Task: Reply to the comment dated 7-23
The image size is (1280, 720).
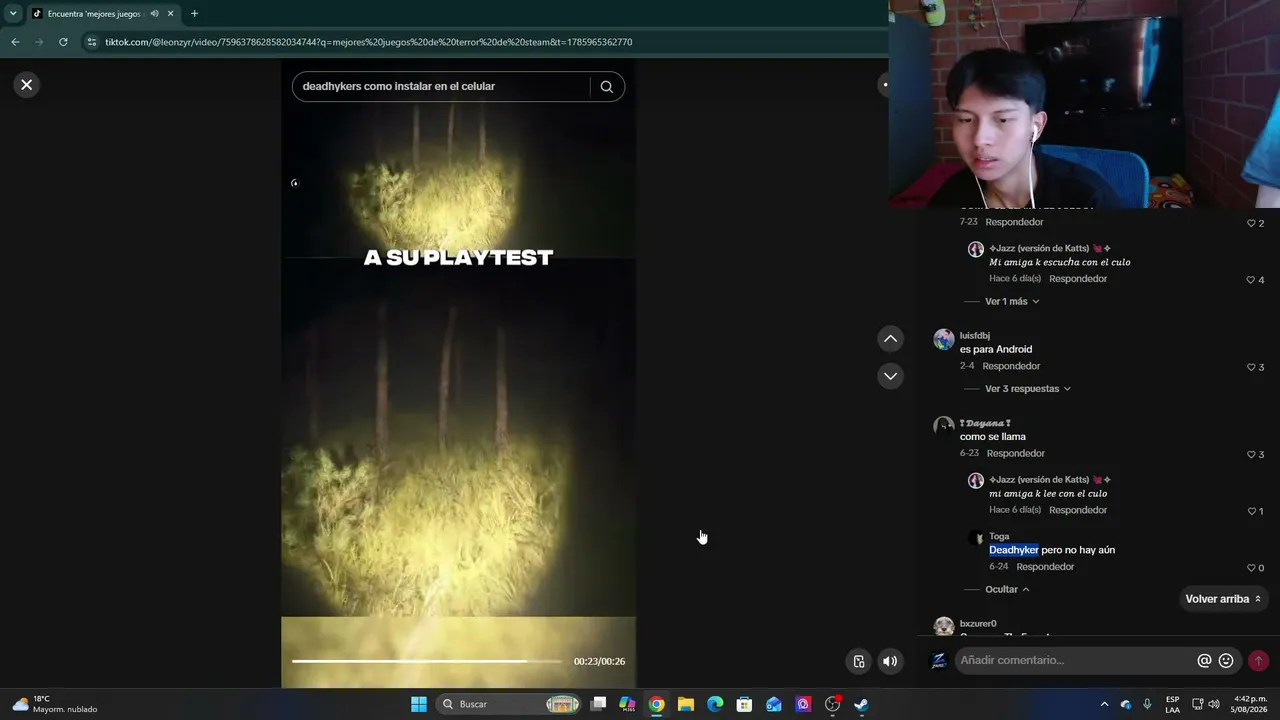Action: click(1014, 222)
